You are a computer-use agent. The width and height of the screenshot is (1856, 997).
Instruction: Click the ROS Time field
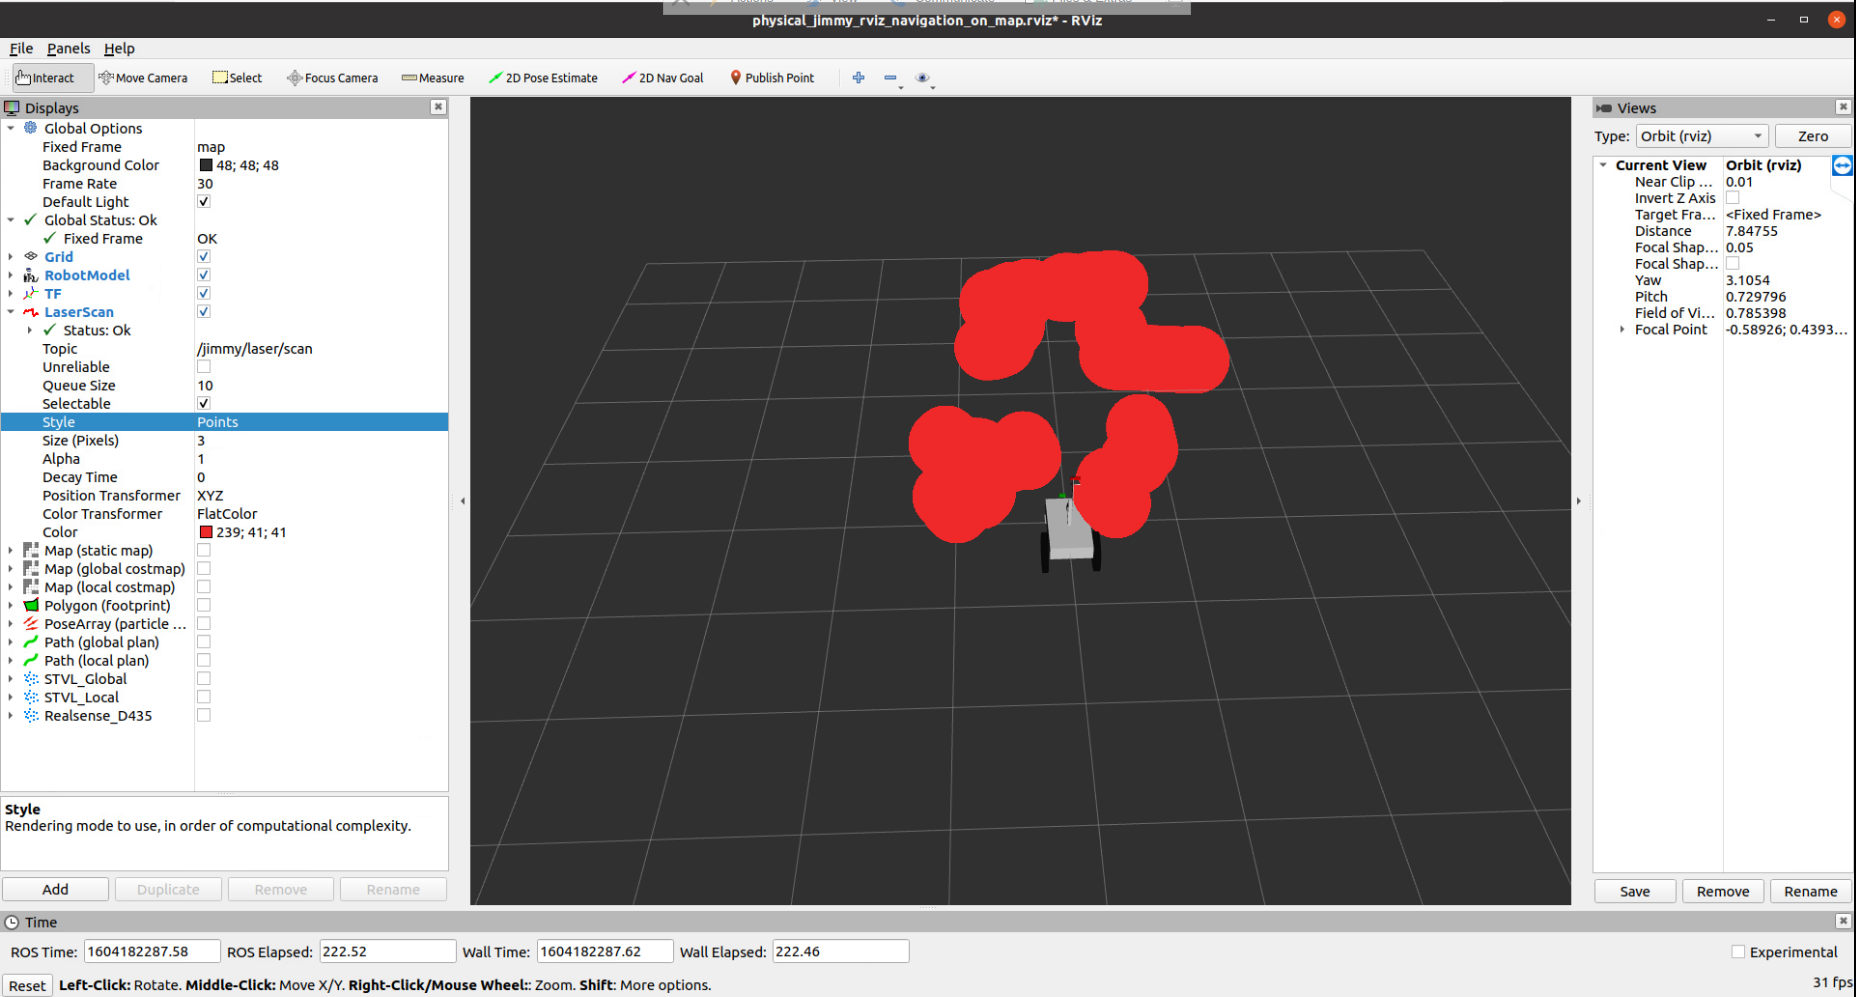pyautogui.click(x=151, y=951)
